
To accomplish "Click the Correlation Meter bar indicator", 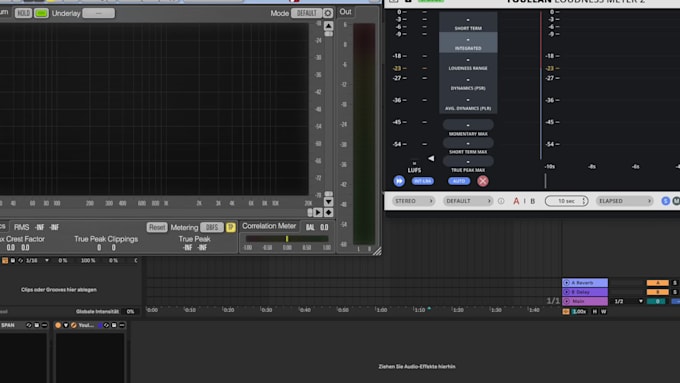I will tap(287, 239).
